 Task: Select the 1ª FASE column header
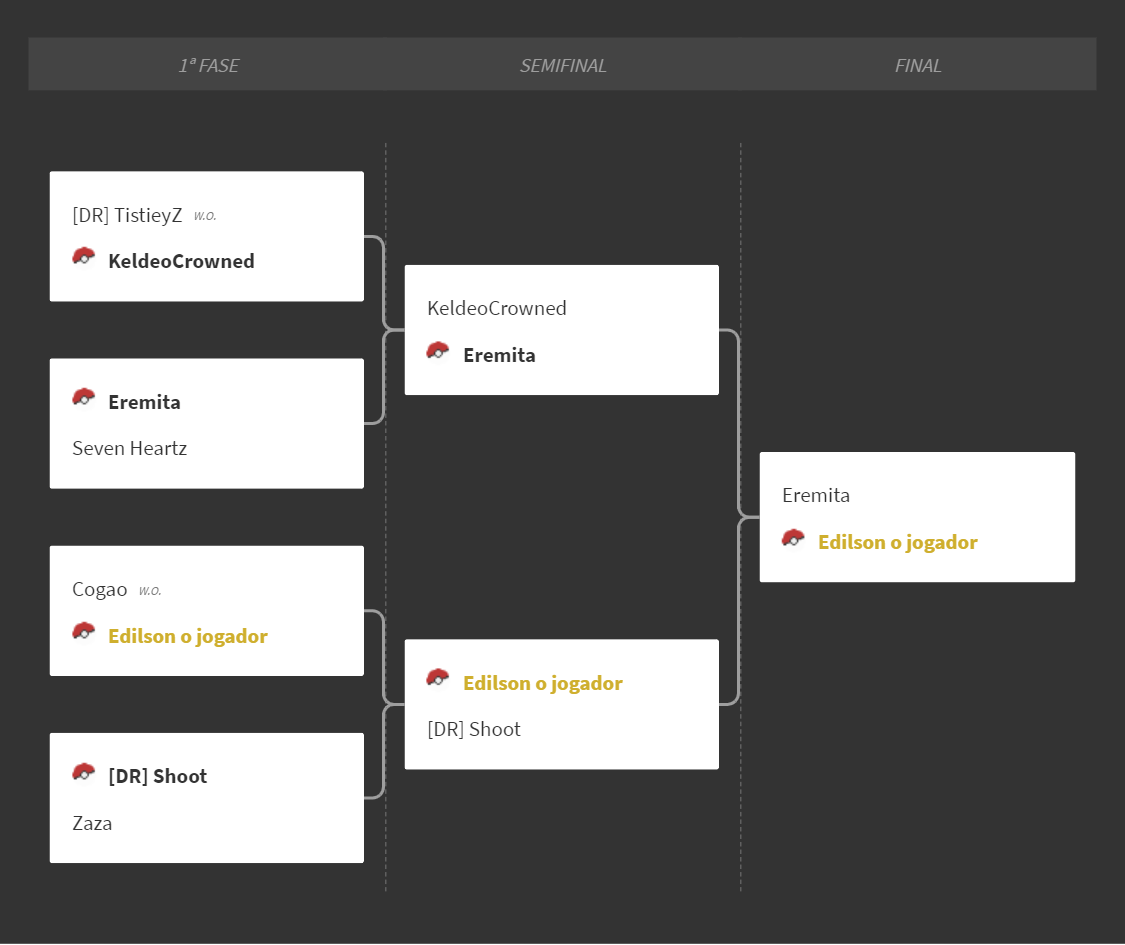(209, 65)
